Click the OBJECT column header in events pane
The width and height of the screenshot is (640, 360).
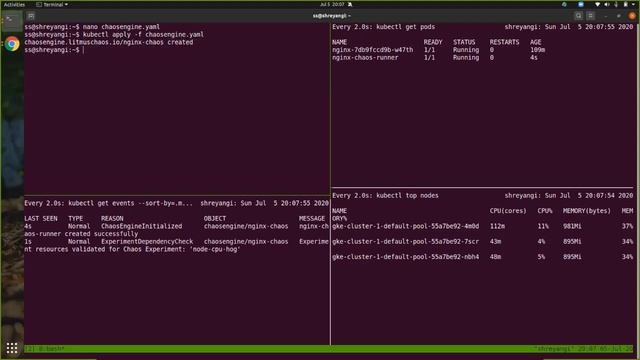(x=215, y=219)
